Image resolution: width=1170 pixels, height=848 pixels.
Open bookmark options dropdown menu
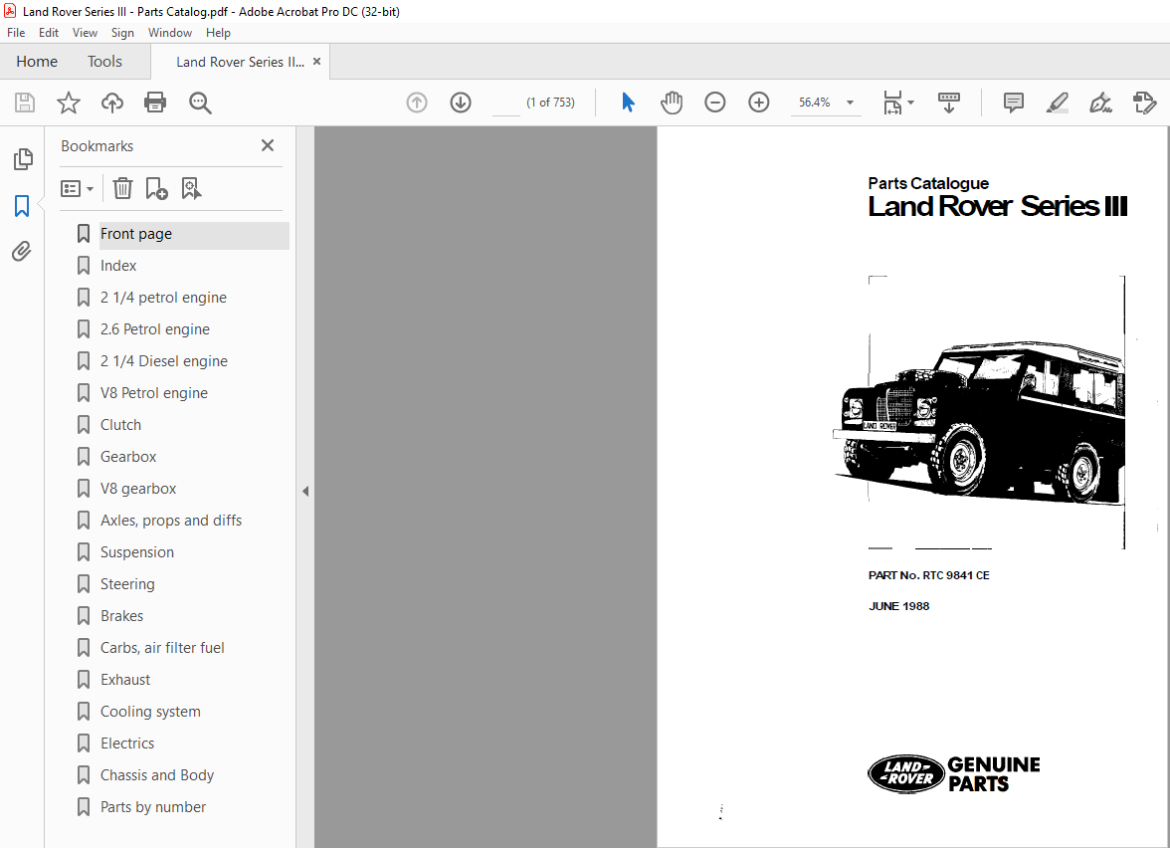point(77,188)
